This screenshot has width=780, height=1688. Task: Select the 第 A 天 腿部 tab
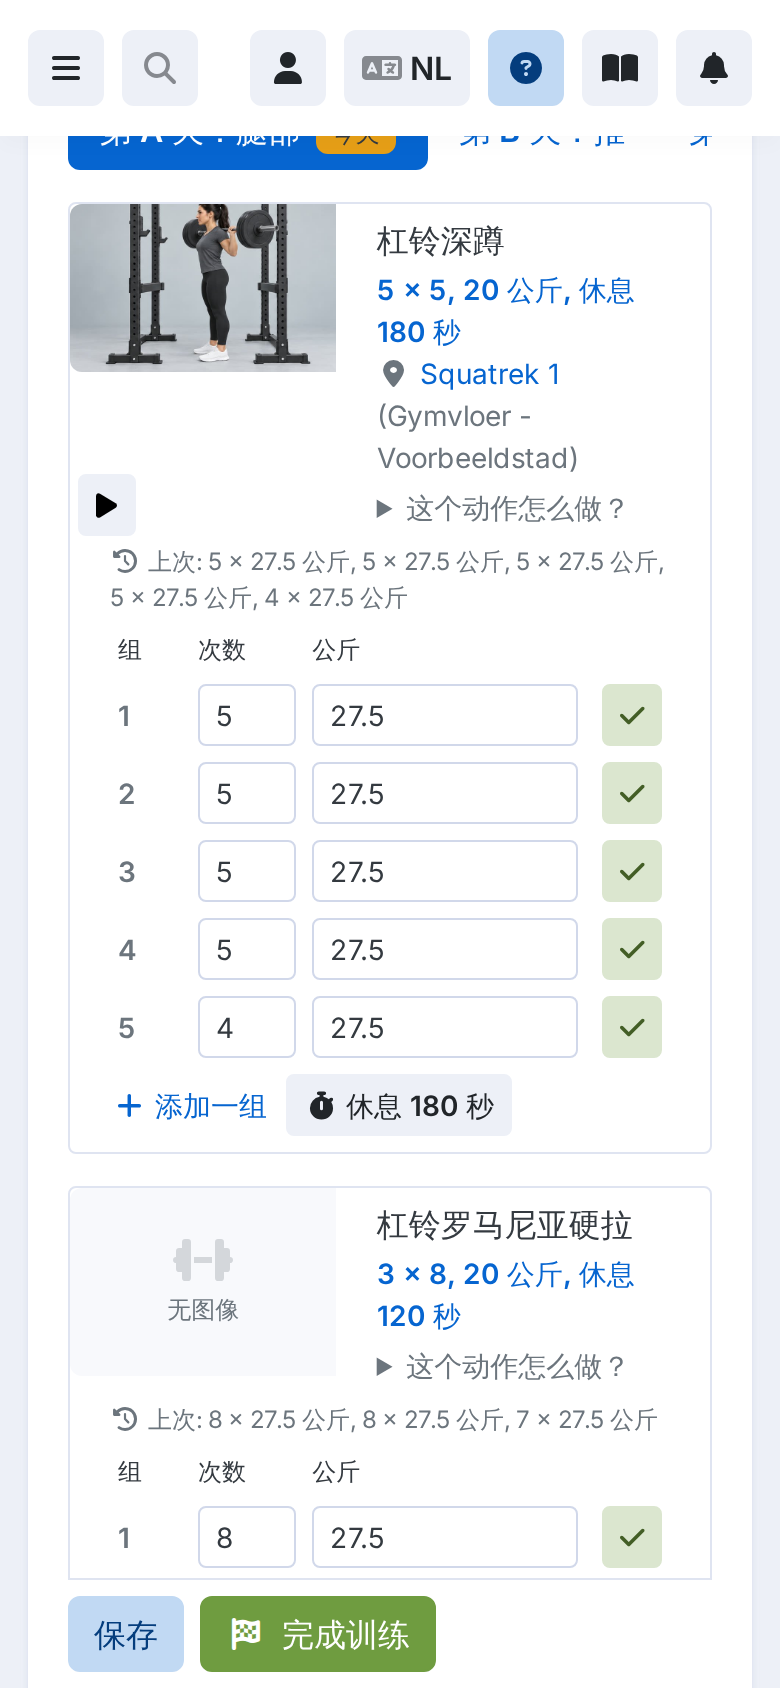(248, 152)
